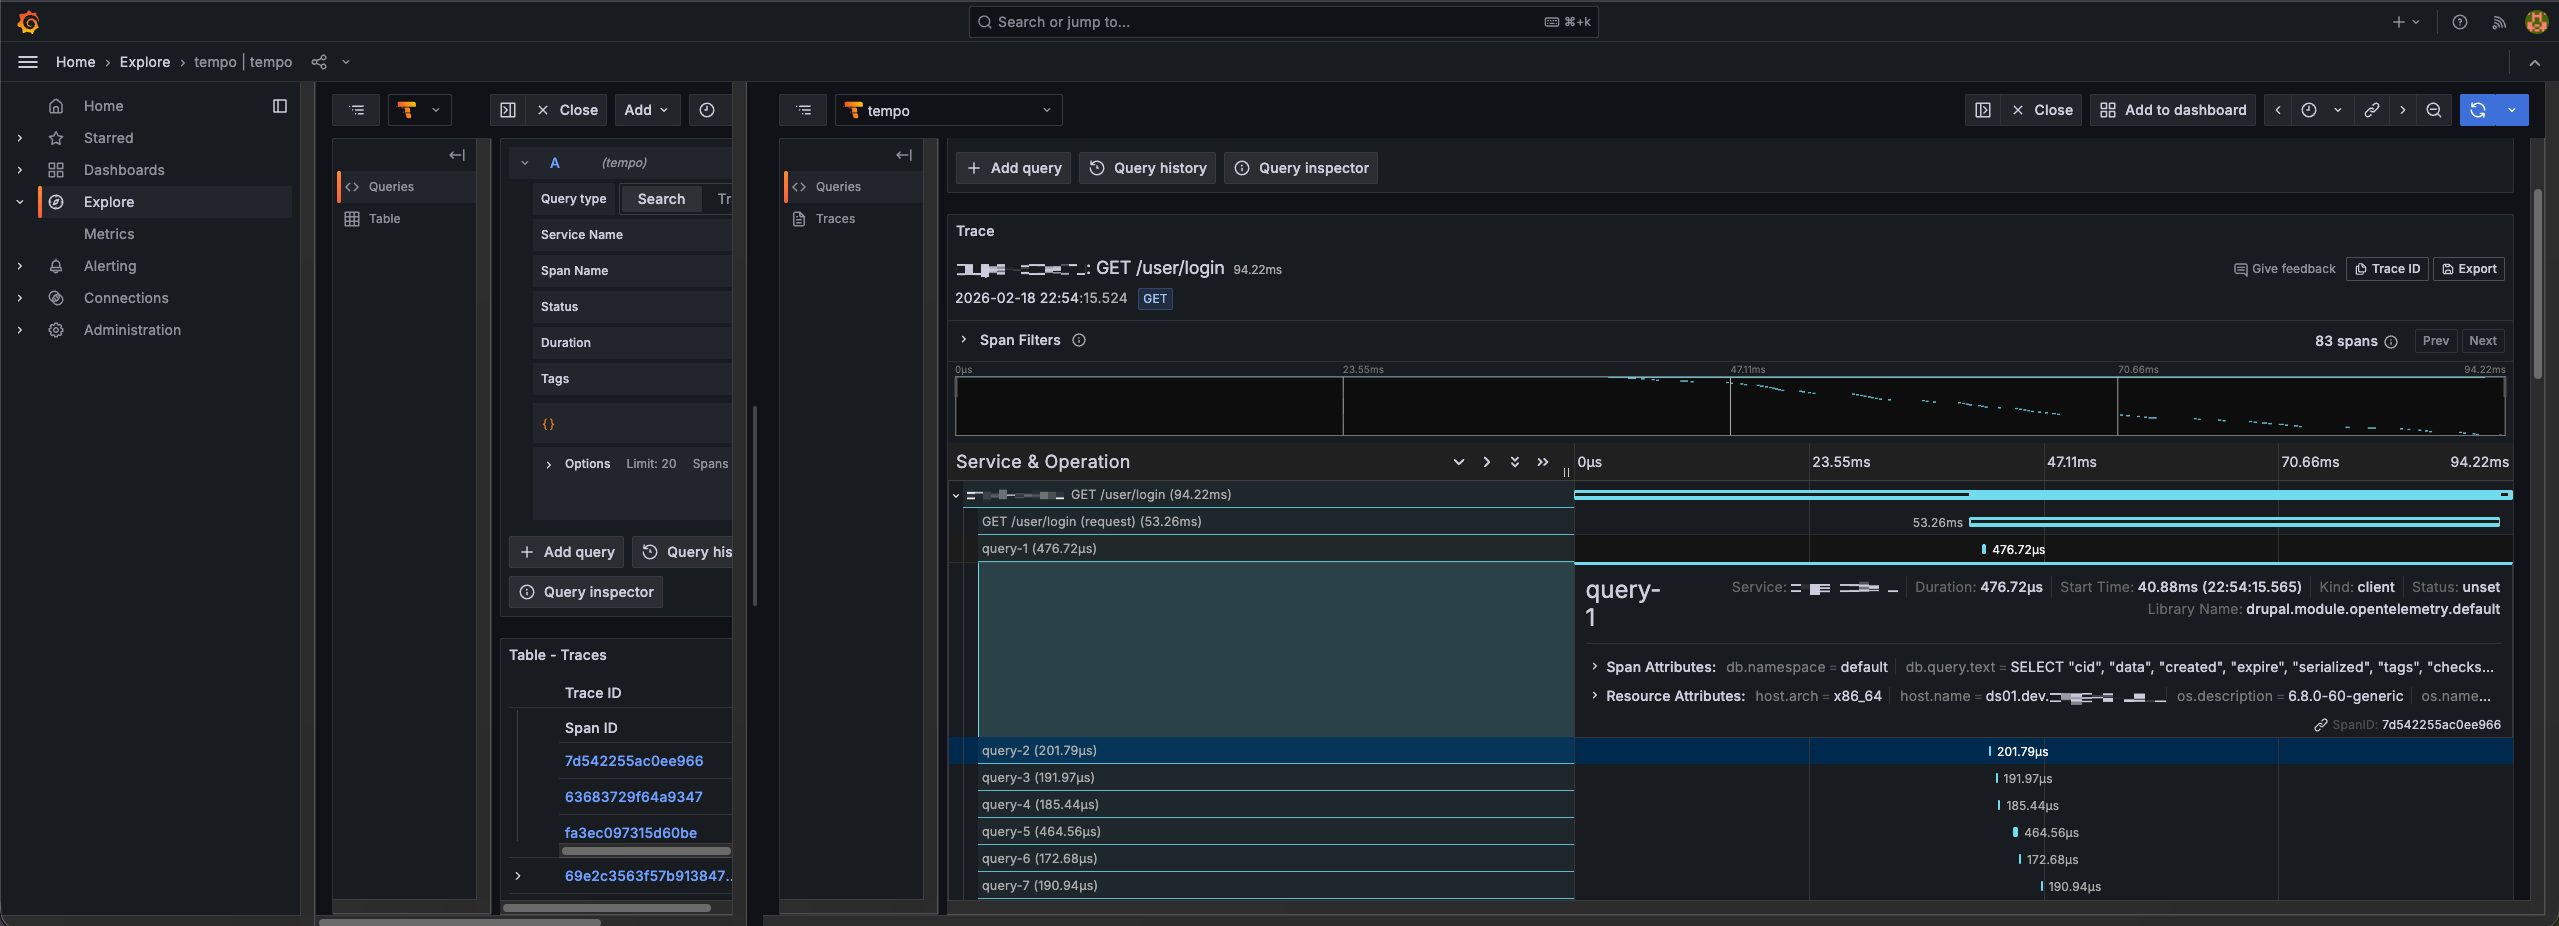Image resolution: width=2559 pixels, height=926 pixels.
Task: Toggle the navigation hamburger menu
Action: [x=27, y=61]
